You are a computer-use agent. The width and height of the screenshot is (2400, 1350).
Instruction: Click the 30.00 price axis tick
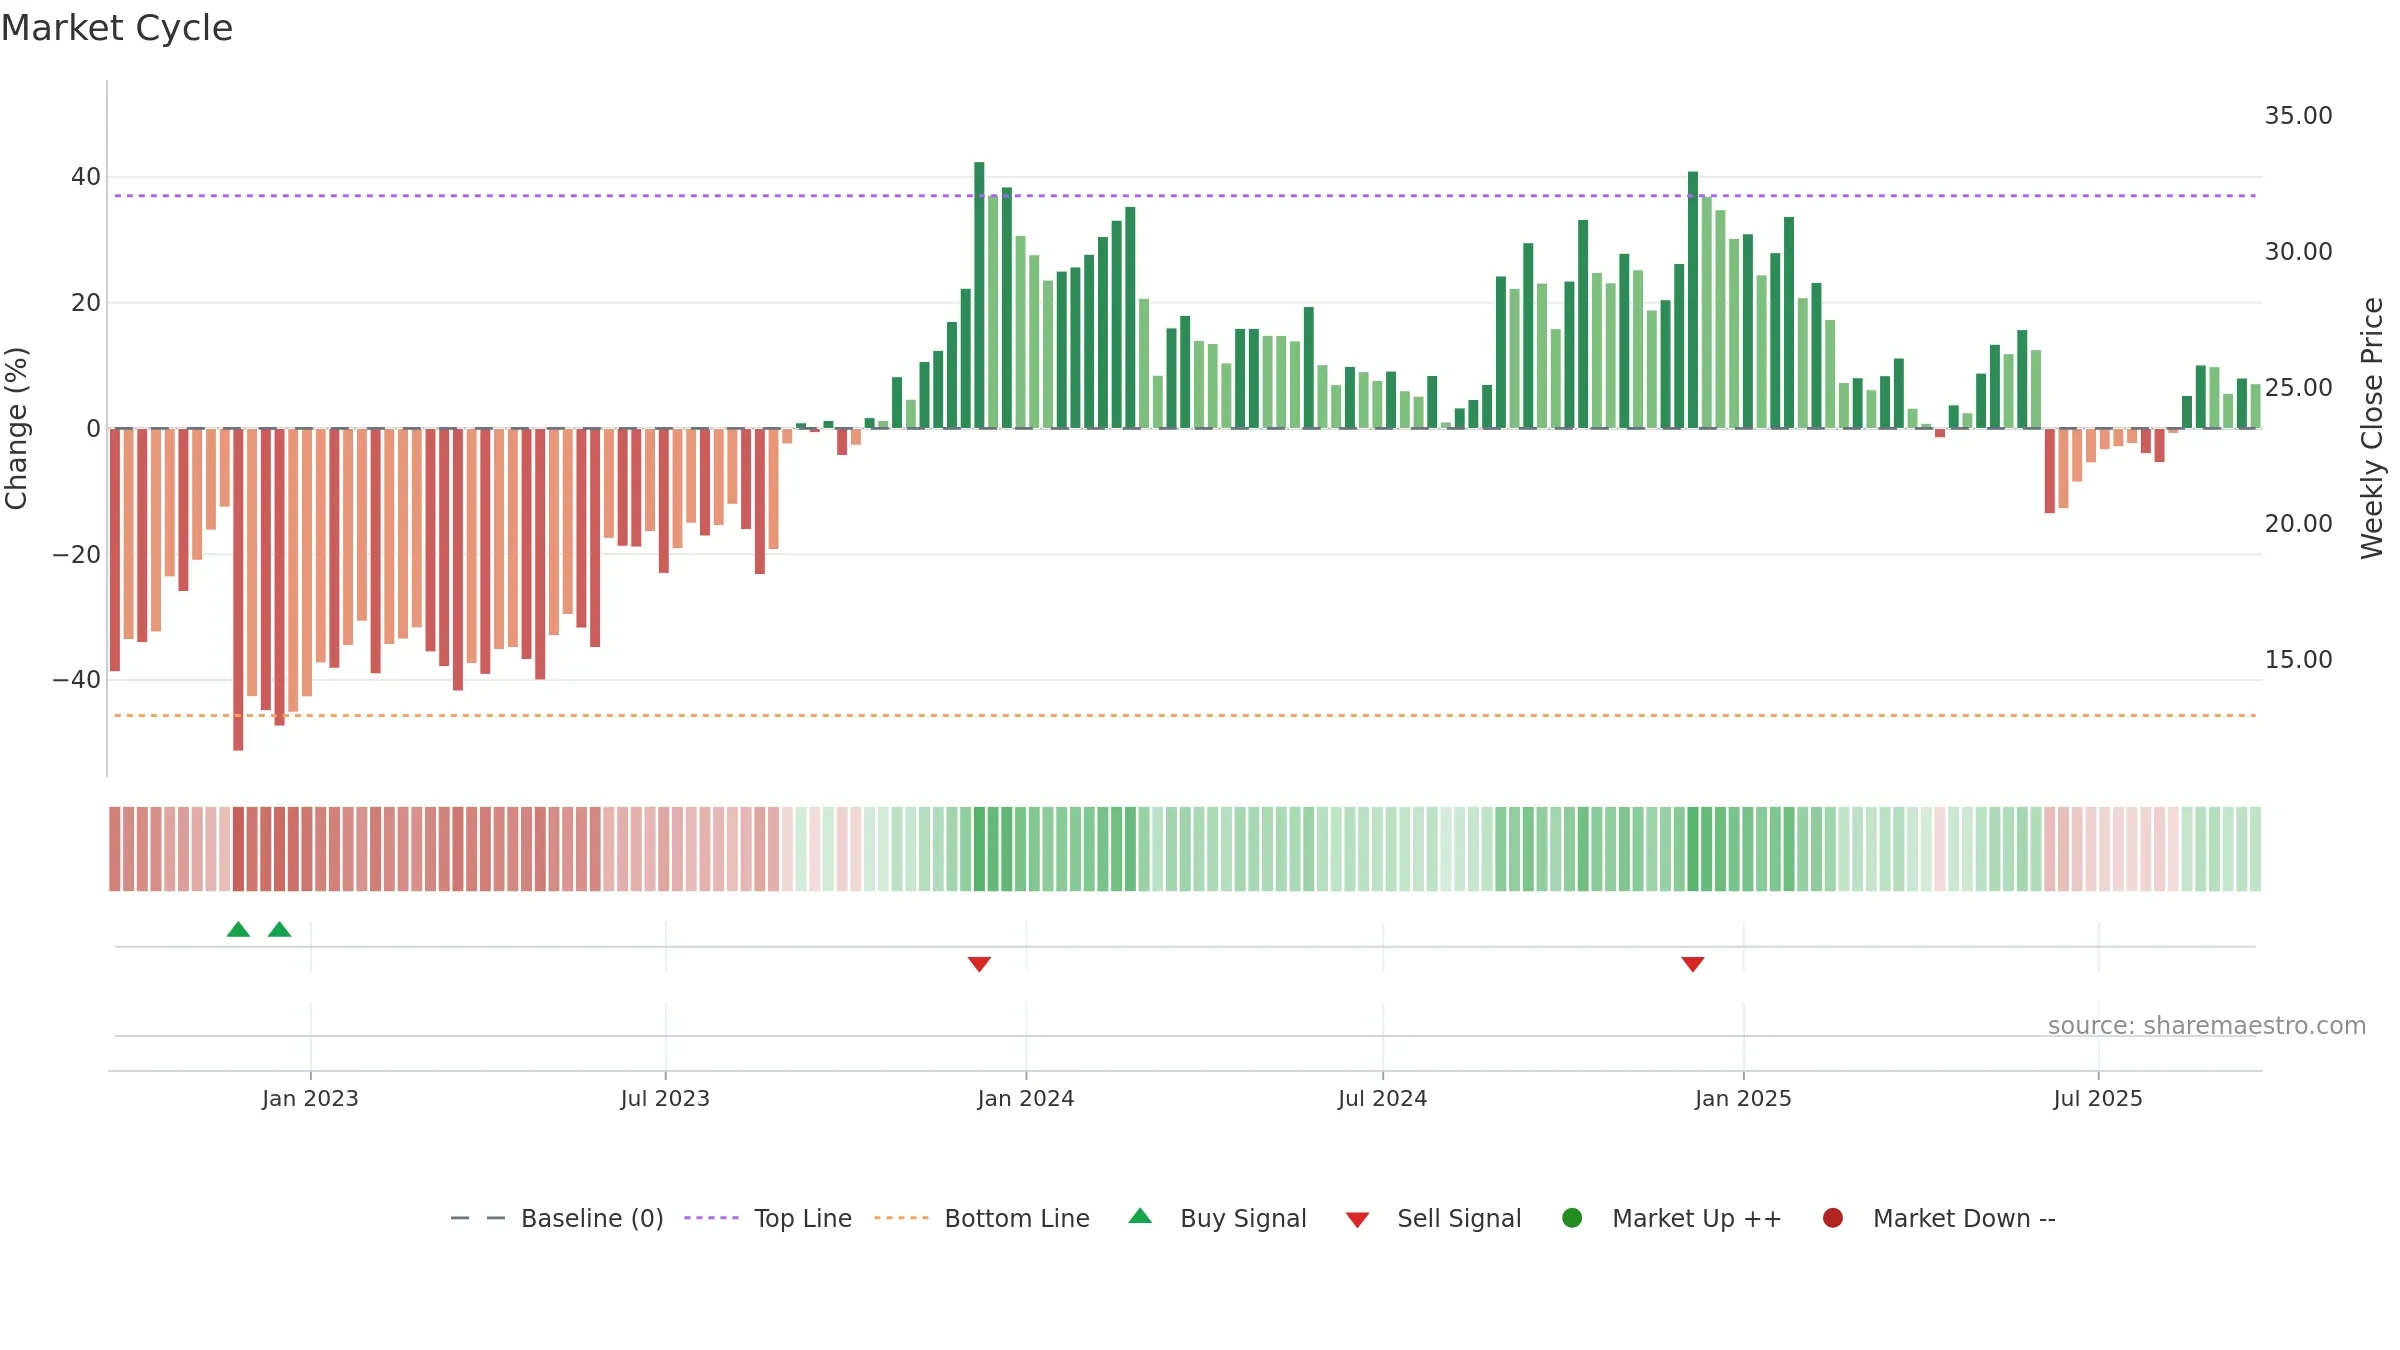tap(2298, 252)
